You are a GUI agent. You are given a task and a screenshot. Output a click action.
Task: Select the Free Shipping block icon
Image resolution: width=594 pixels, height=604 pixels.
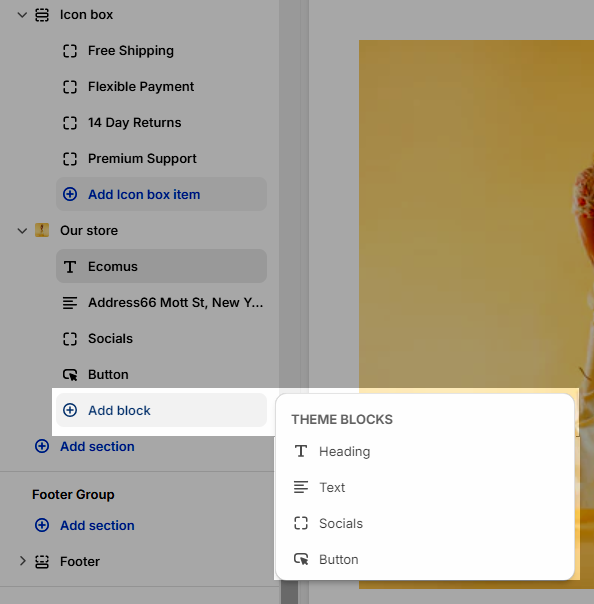tap(70, 51)
